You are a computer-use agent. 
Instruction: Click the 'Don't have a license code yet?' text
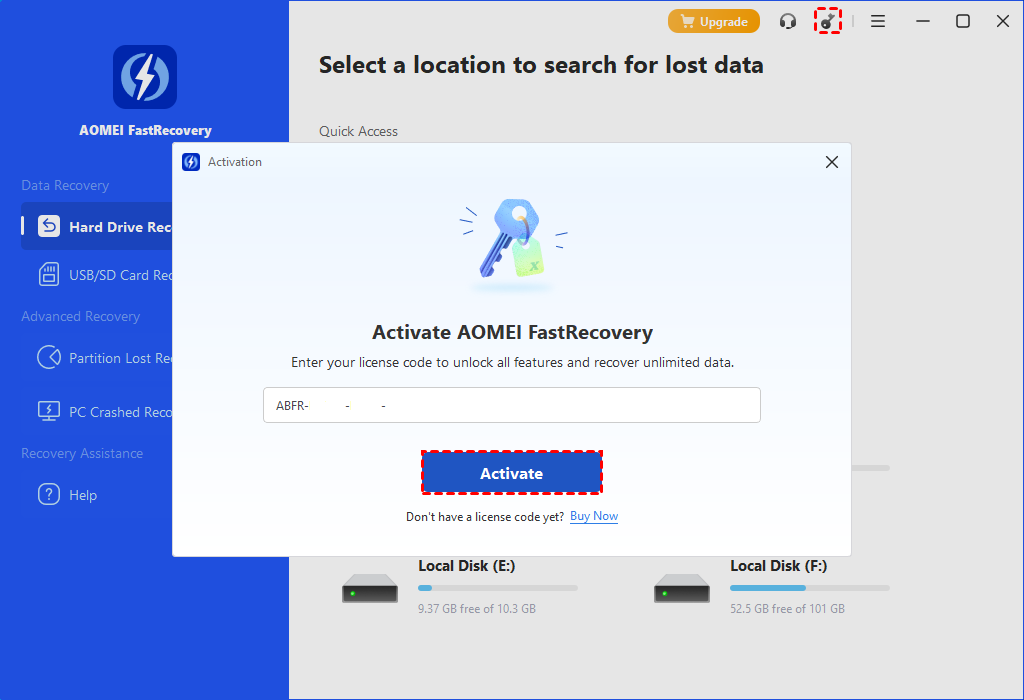[485, 517]
